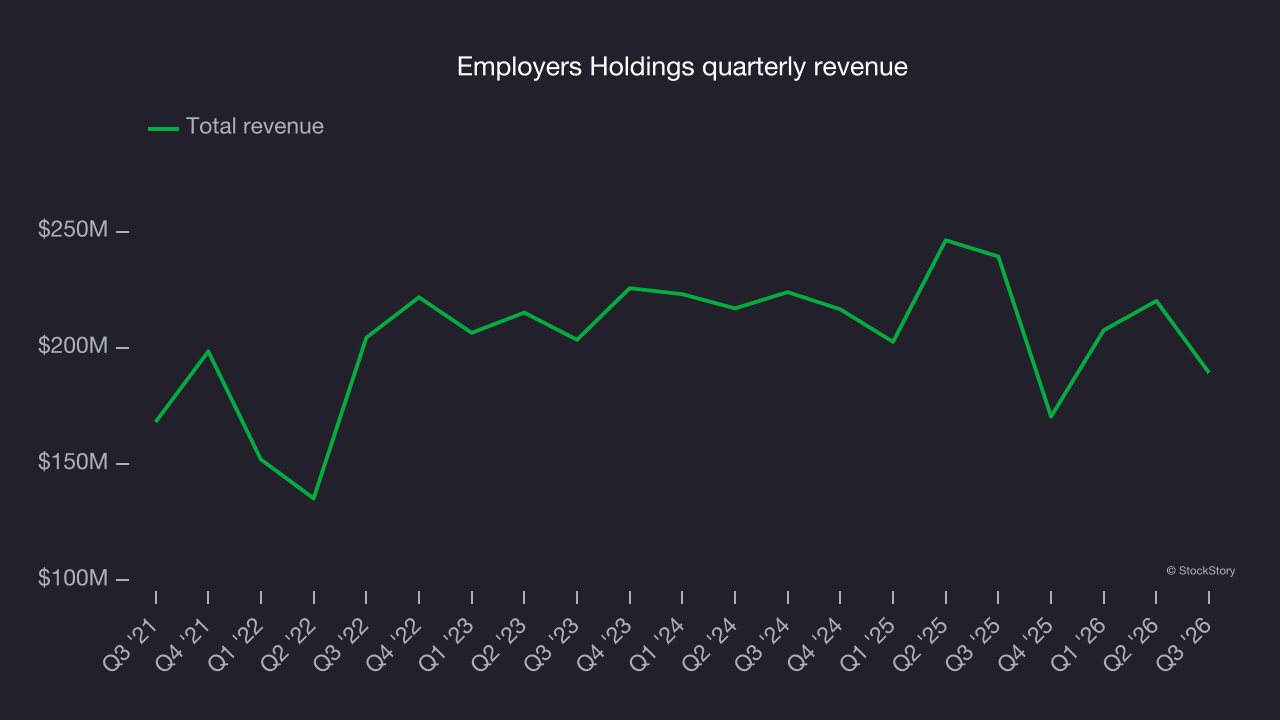Image resolution: width=1280 pixels, height=720 pixels.
Task: Click the Total revenue legend label
Action: coord(255,127)
